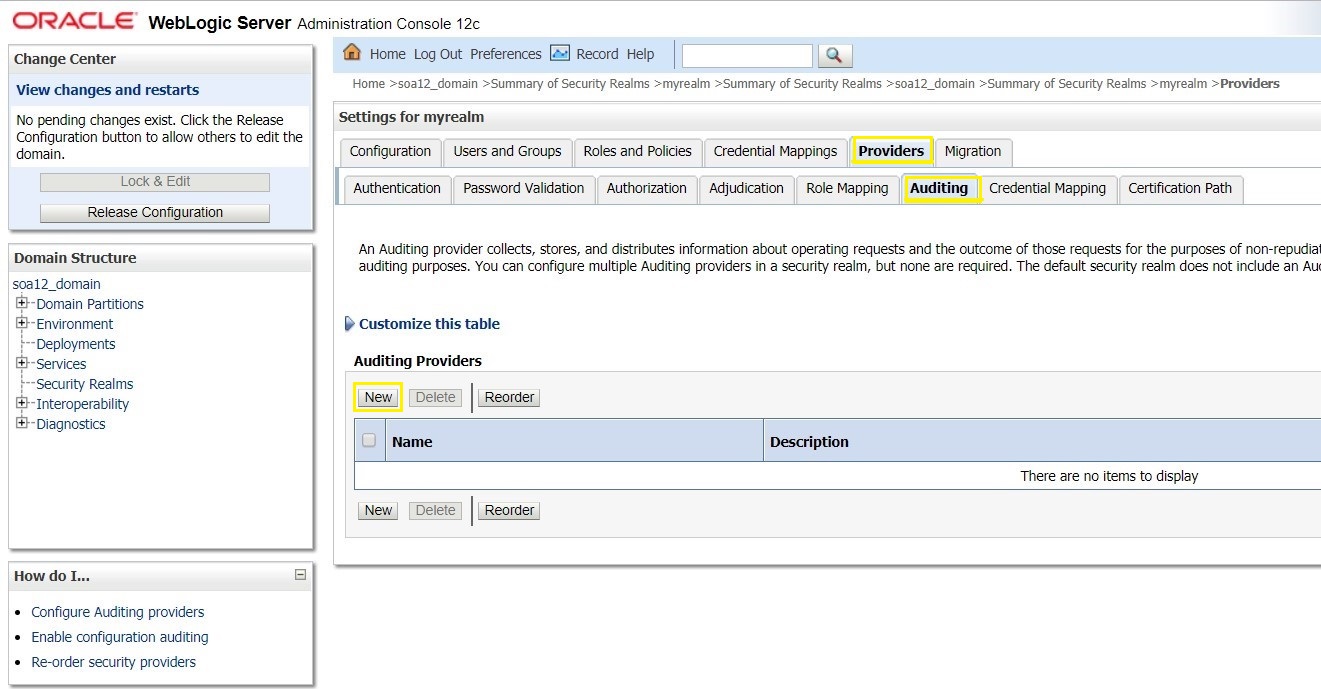Click the Home house icon in toolbar

pyautogui.click(x=352, y=53)
